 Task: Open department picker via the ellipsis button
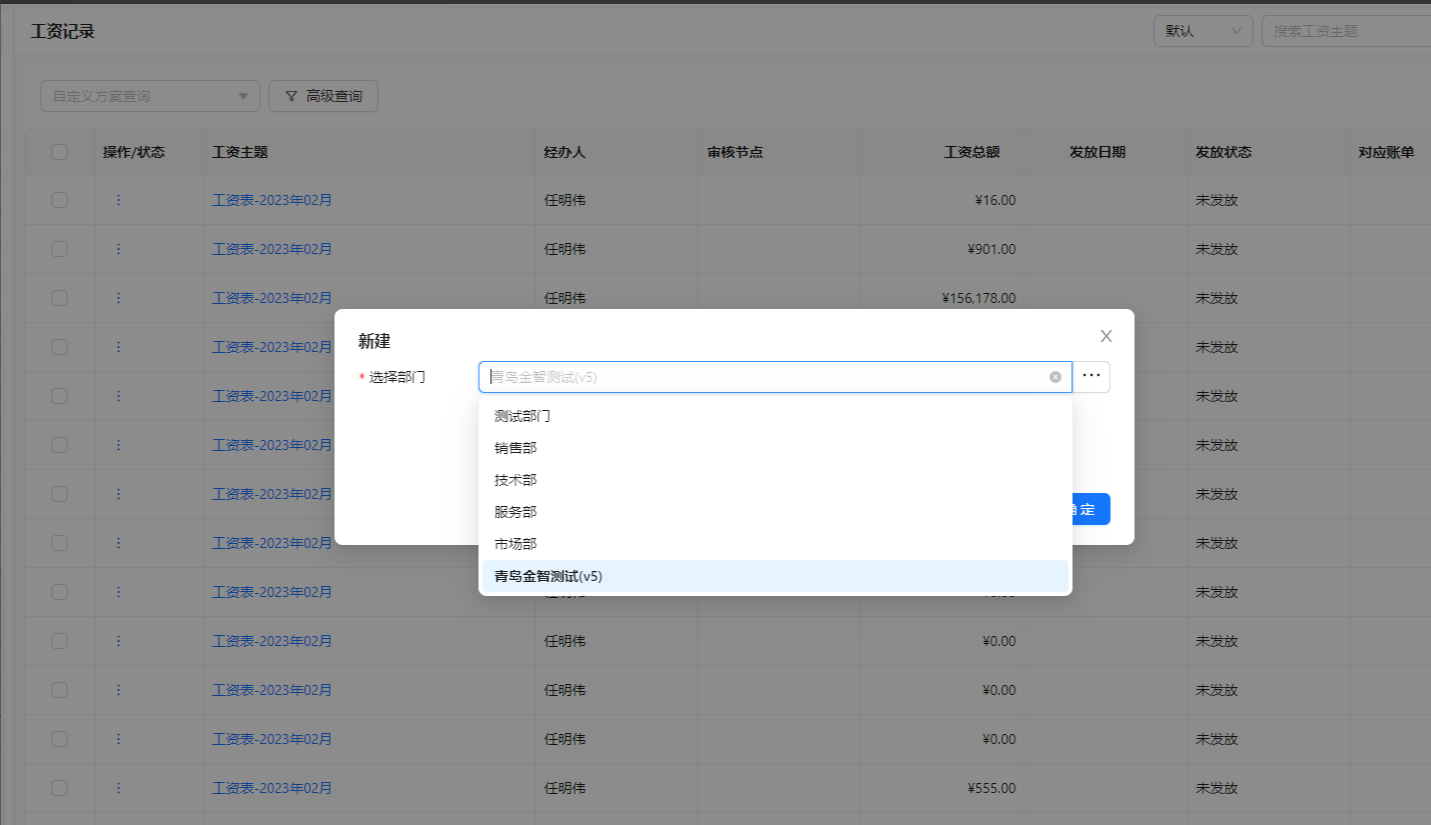[1091, 377]
